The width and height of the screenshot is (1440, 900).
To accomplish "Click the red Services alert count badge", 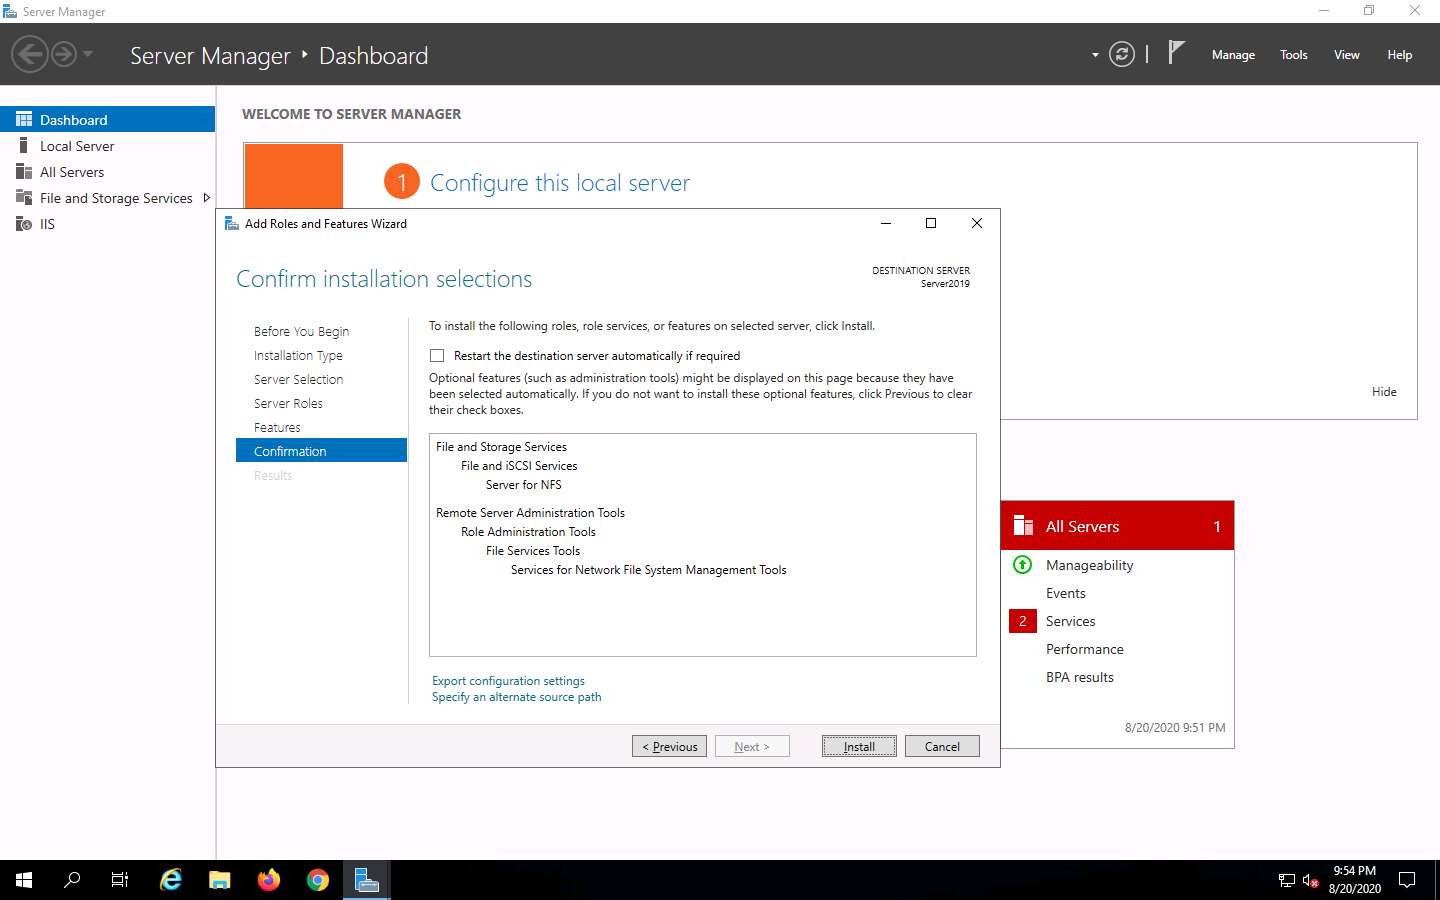I will [x=1022, y=621].
